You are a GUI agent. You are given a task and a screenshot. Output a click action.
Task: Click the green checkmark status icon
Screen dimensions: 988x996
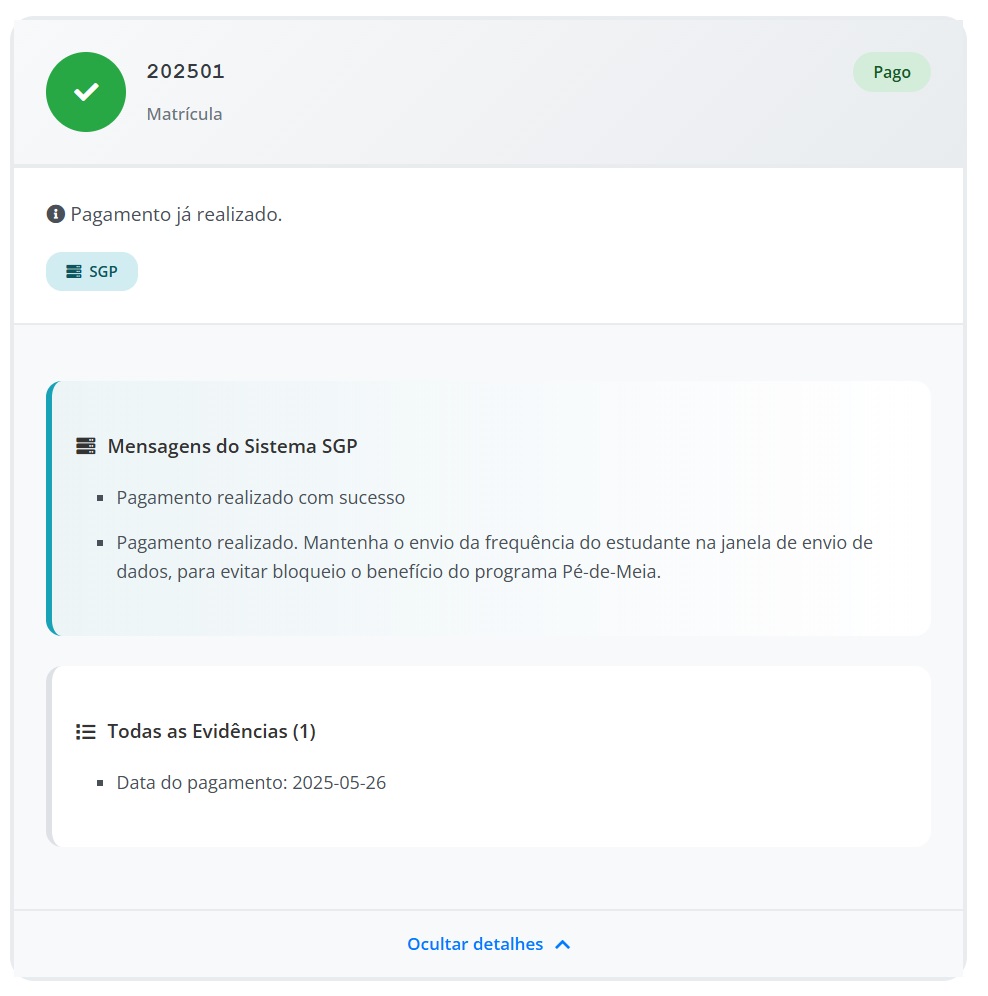pos(86,92)
